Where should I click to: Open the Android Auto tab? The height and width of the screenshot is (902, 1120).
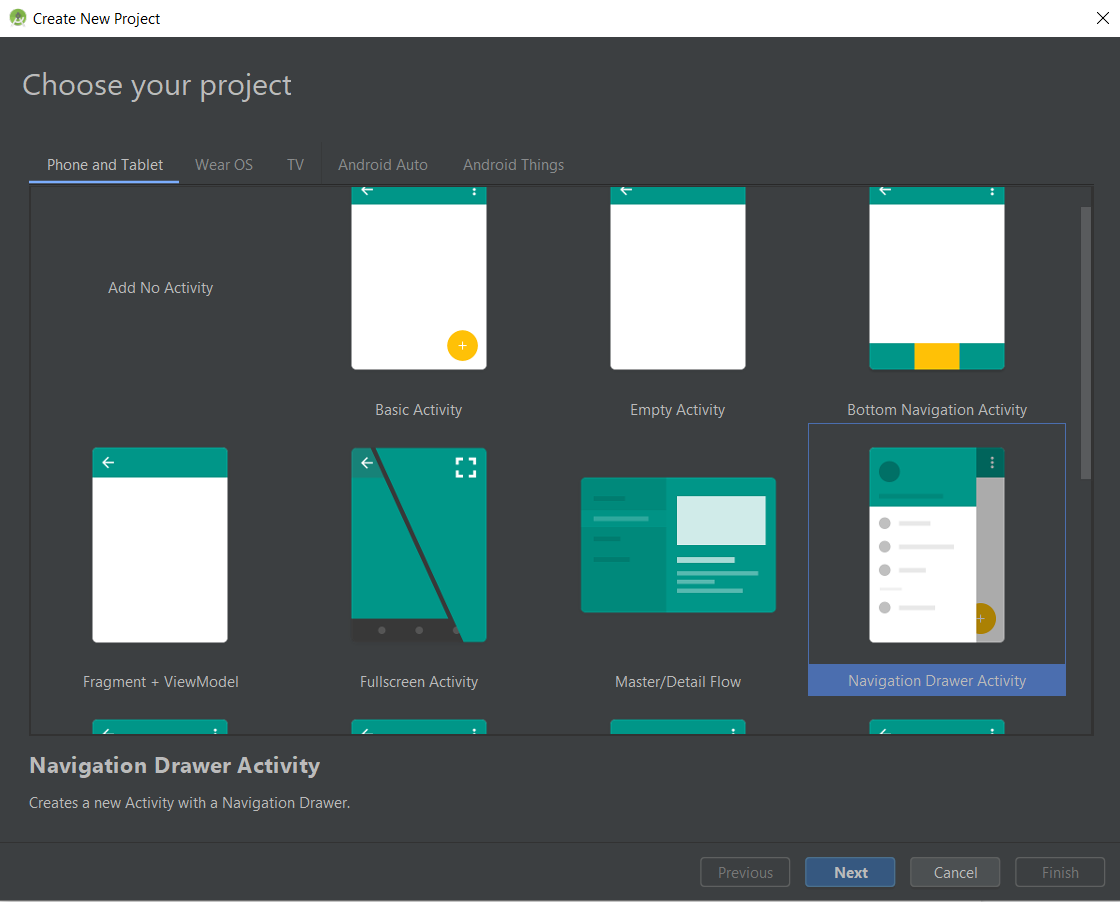383,164
